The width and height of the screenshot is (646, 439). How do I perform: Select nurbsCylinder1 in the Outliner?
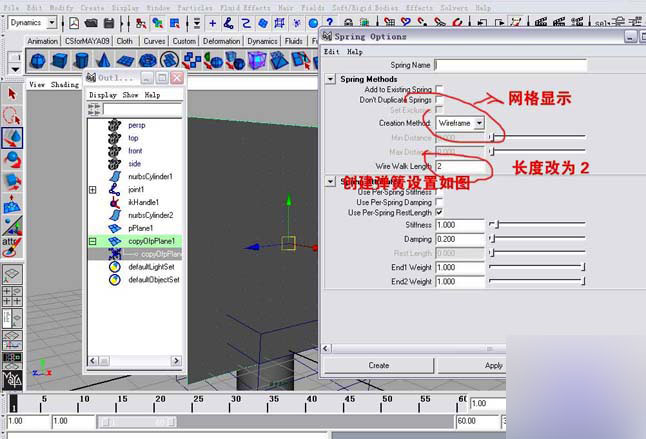150,177
